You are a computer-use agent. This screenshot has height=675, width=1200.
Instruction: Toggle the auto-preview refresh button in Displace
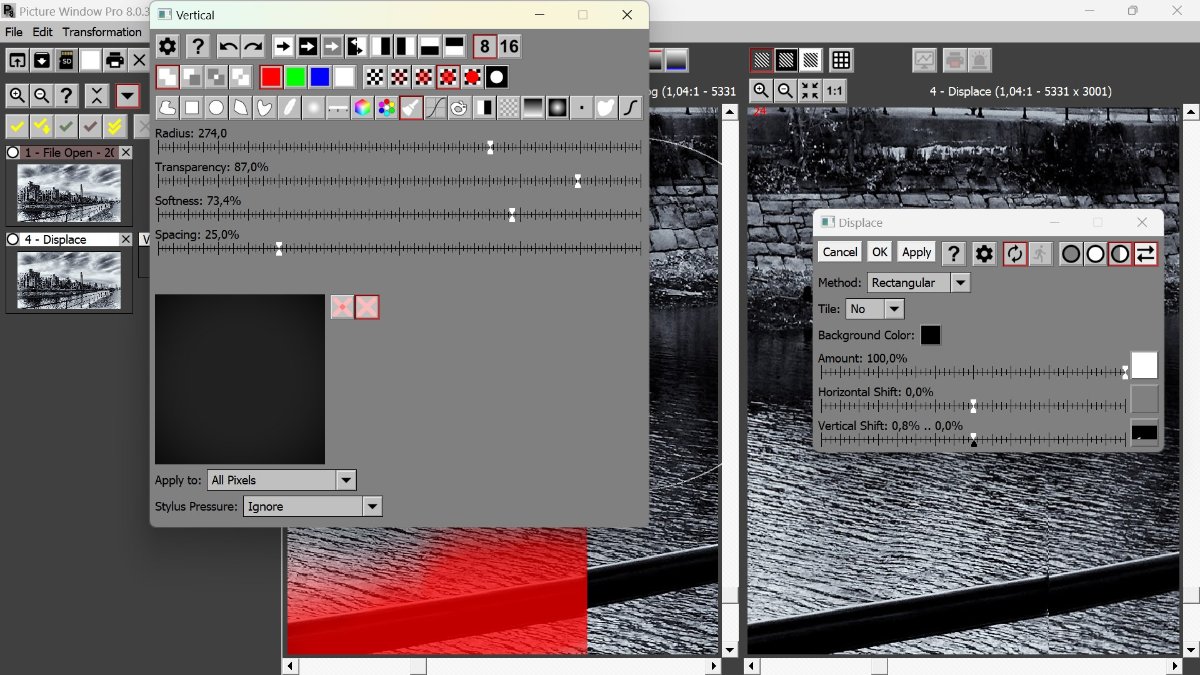[1015, 253]
